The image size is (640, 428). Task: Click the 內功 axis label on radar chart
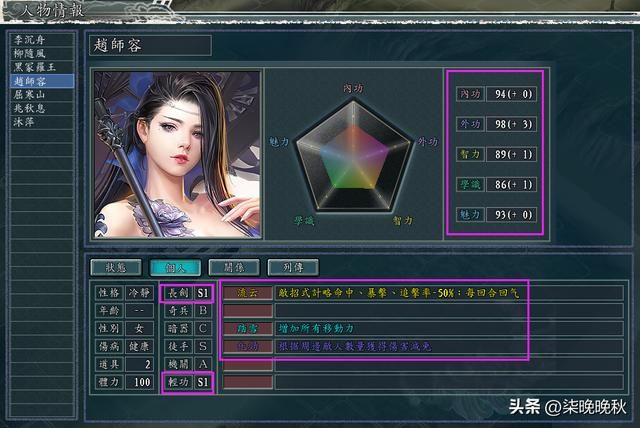click(353, 88)
